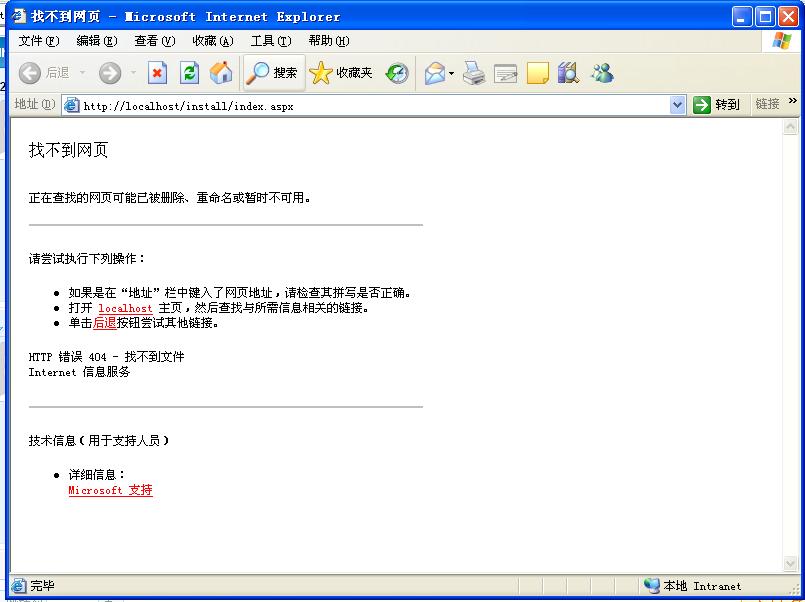
Task: Click the vertical scrollbar down arrow
Action: [790, 564]
